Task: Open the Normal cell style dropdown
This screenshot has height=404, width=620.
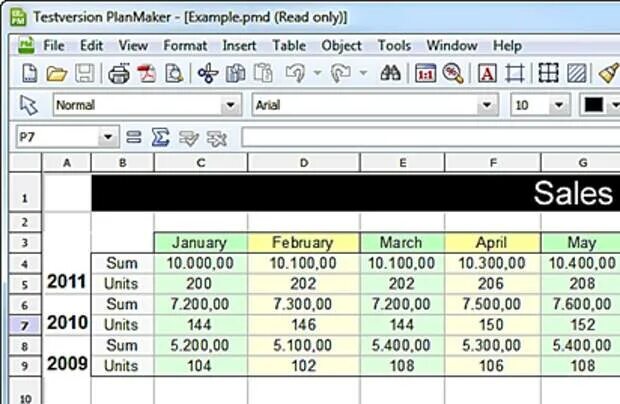Action: tap(230, 105)
